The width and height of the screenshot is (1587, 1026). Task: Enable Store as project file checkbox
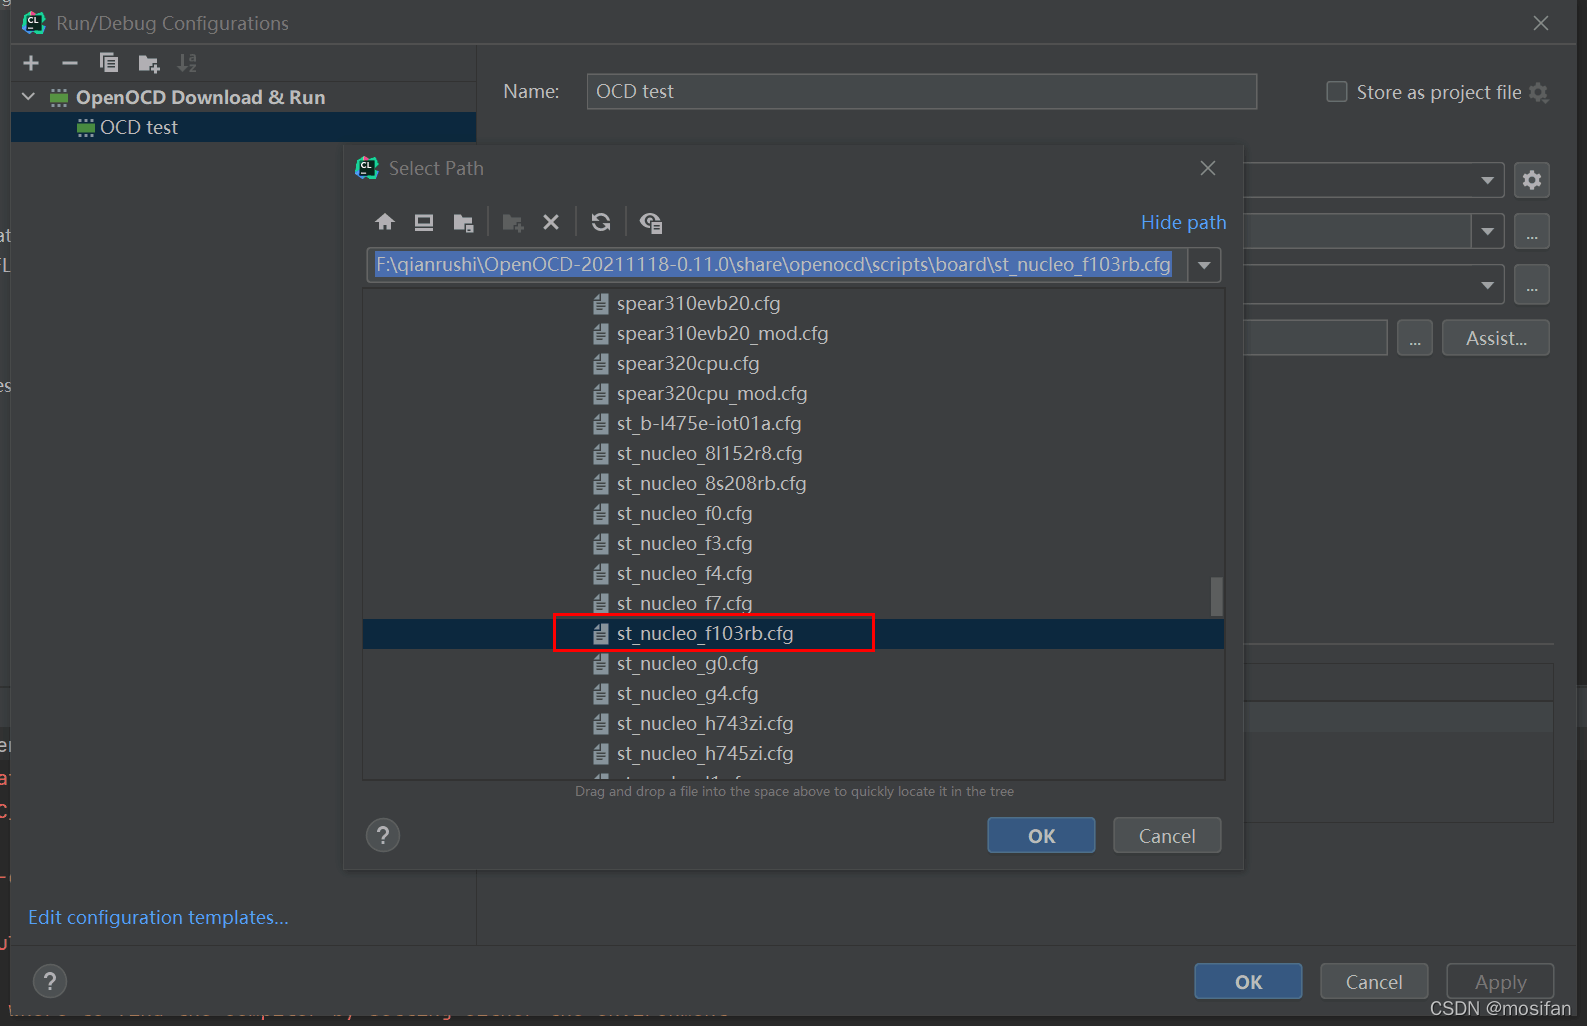[x=1336, y=92]
